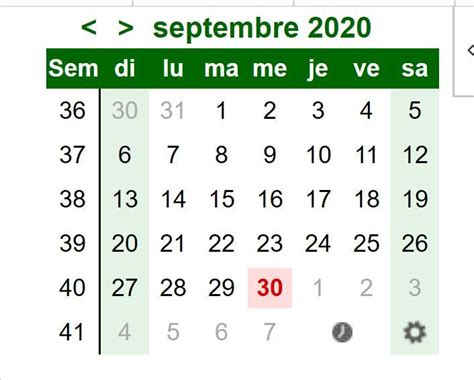Select highlighted date 30 septembre
The image size is (474, 380).
(x=270, y=288)
